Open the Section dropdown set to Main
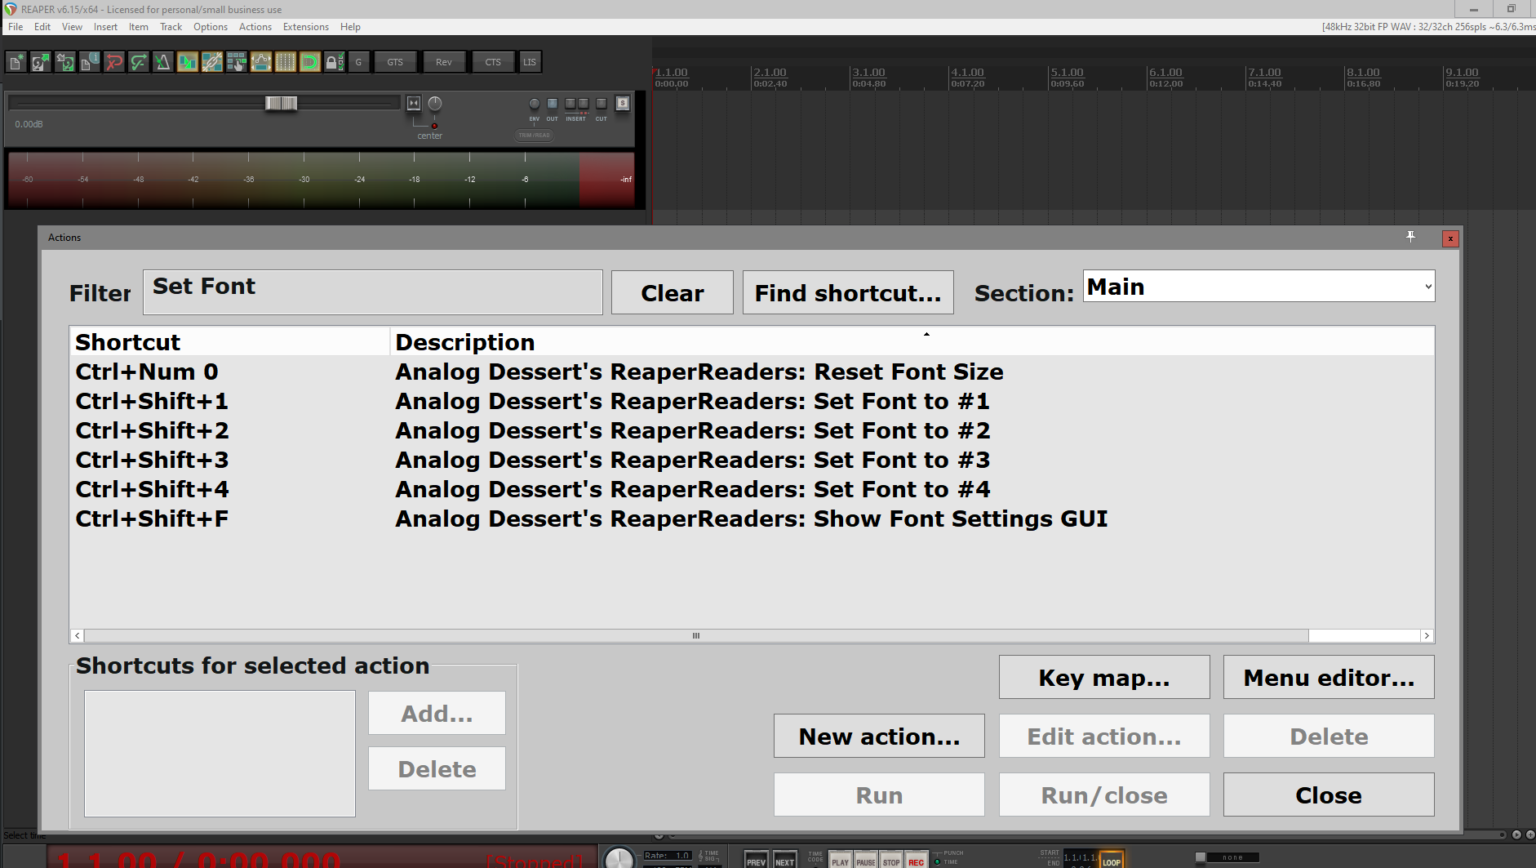 click(1258, 287)
